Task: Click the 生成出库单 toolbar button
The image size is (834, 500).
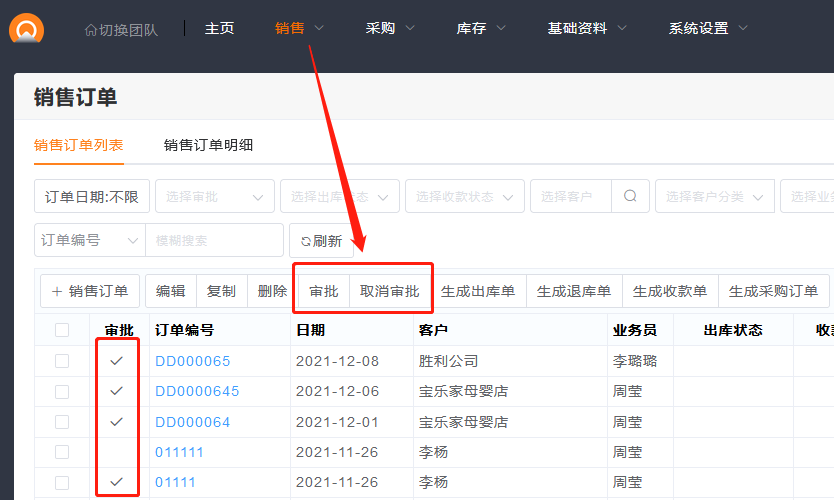Action: pos(478,291)
